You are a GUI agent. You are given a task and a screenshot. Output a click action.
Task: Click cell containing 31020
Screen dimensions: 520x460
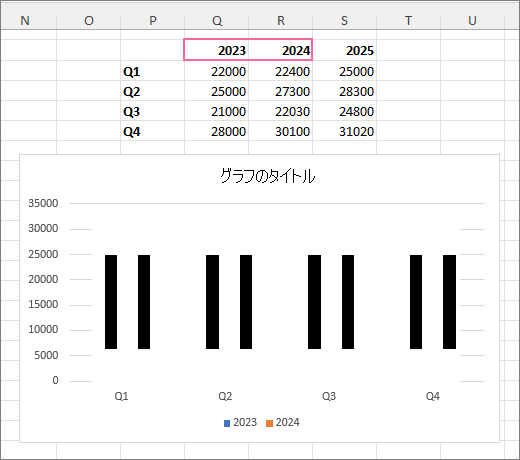click(345, 131)
